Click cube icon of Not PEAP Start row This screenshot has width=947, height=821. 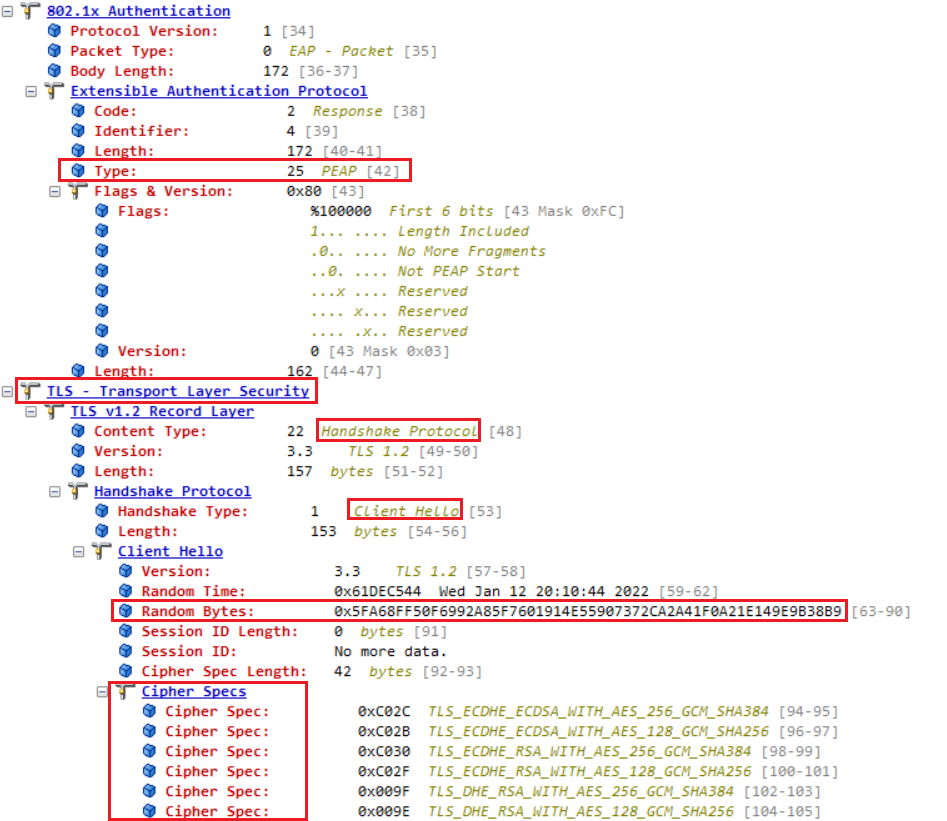pos(102,270)
